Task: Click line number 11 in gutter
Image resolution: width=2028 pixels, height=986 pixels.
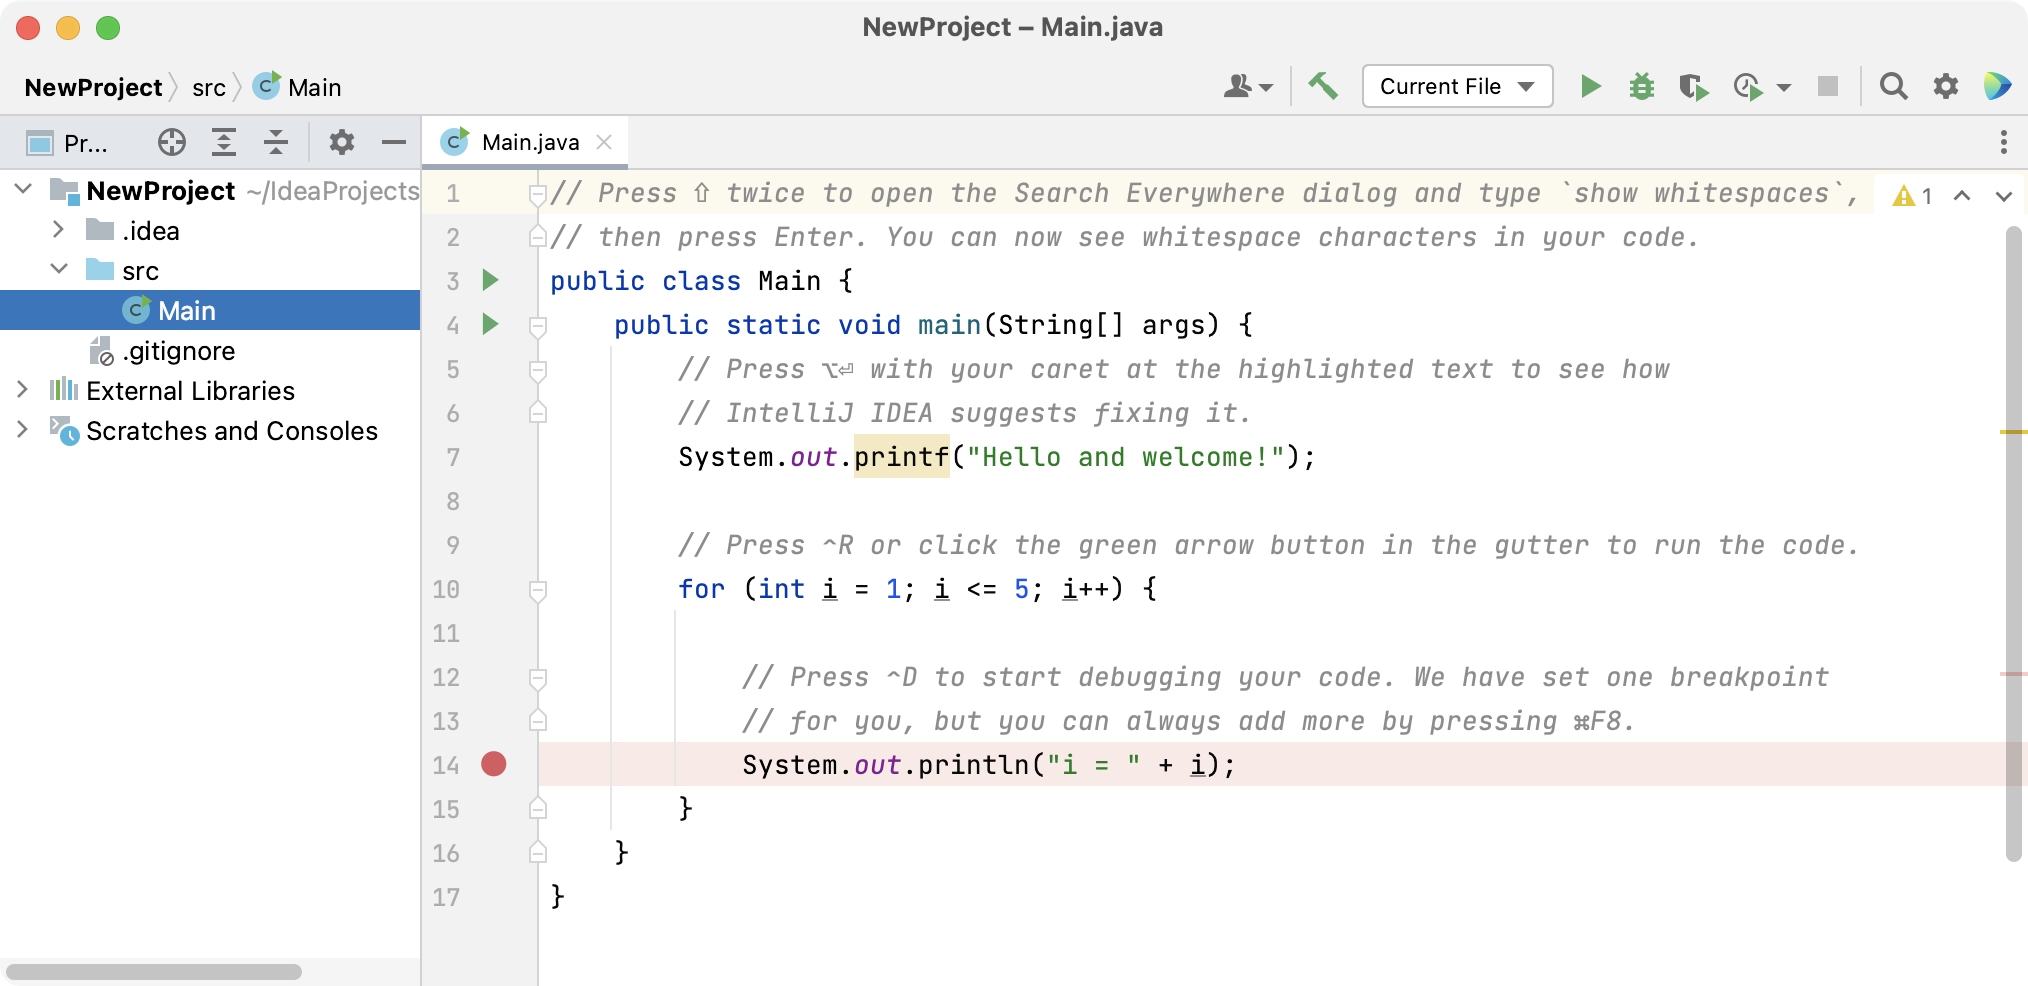Action: point(446,633)
